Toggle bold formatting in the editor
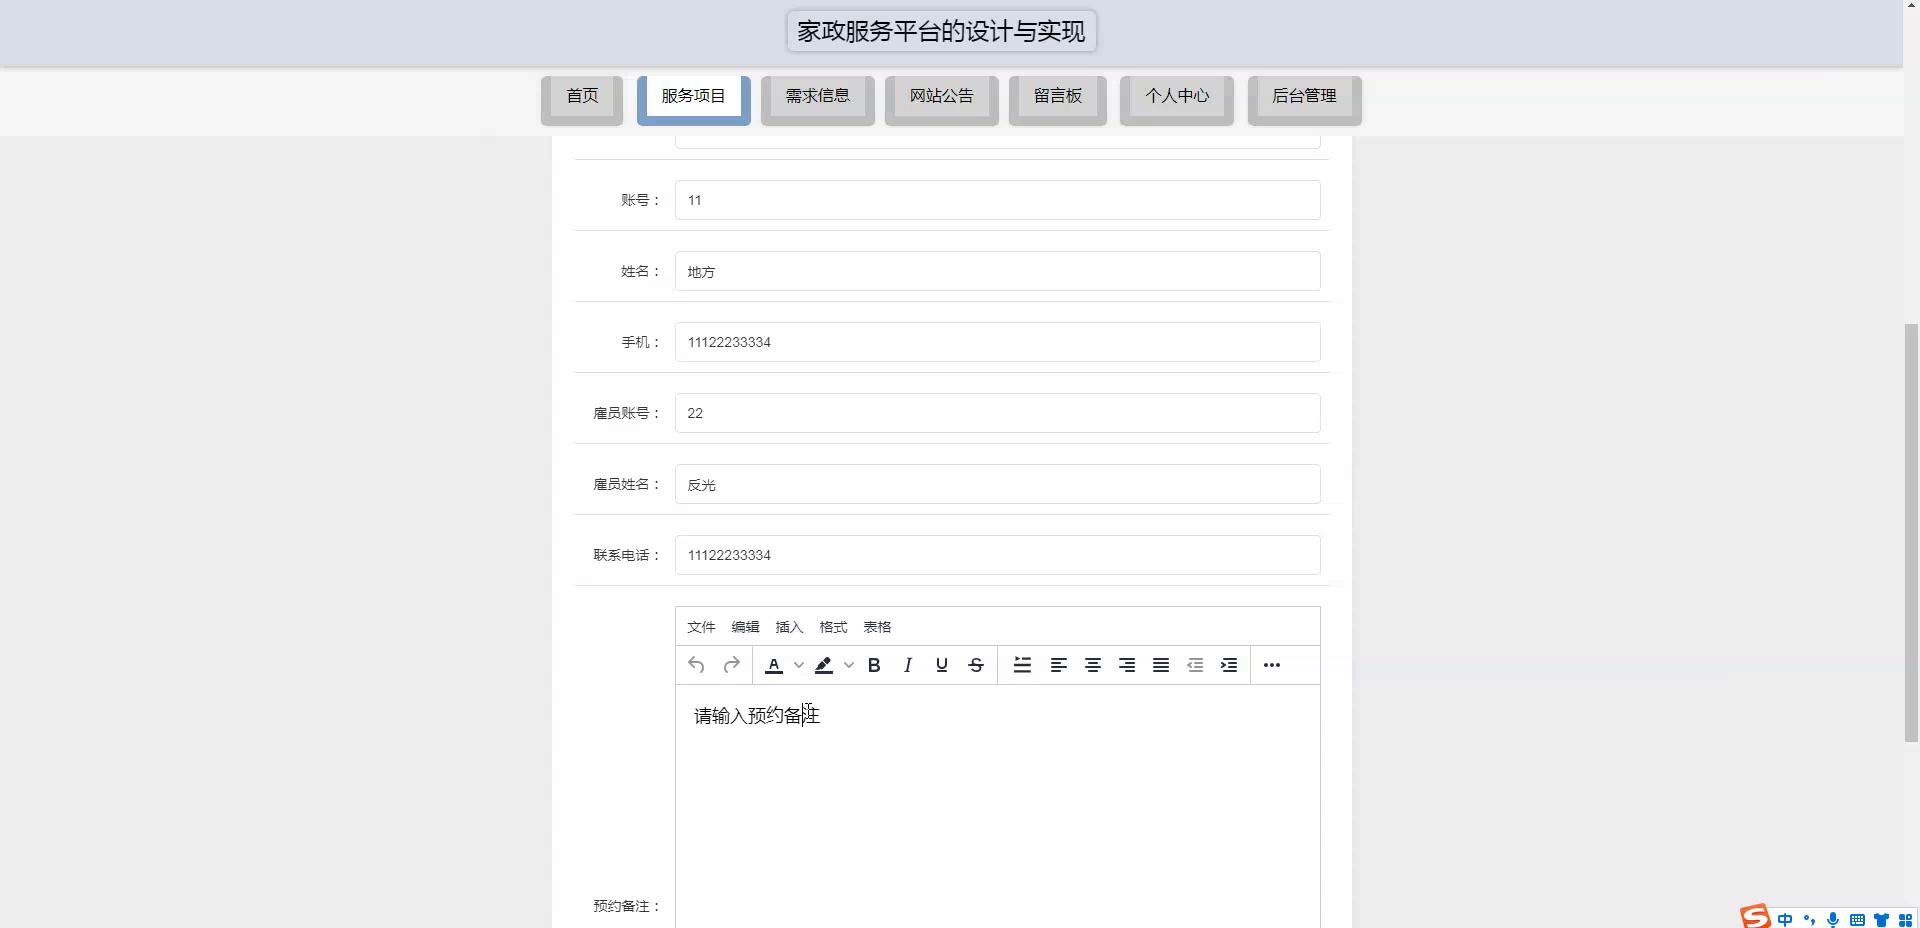The image size is (1920, 928). pos(874,665)
